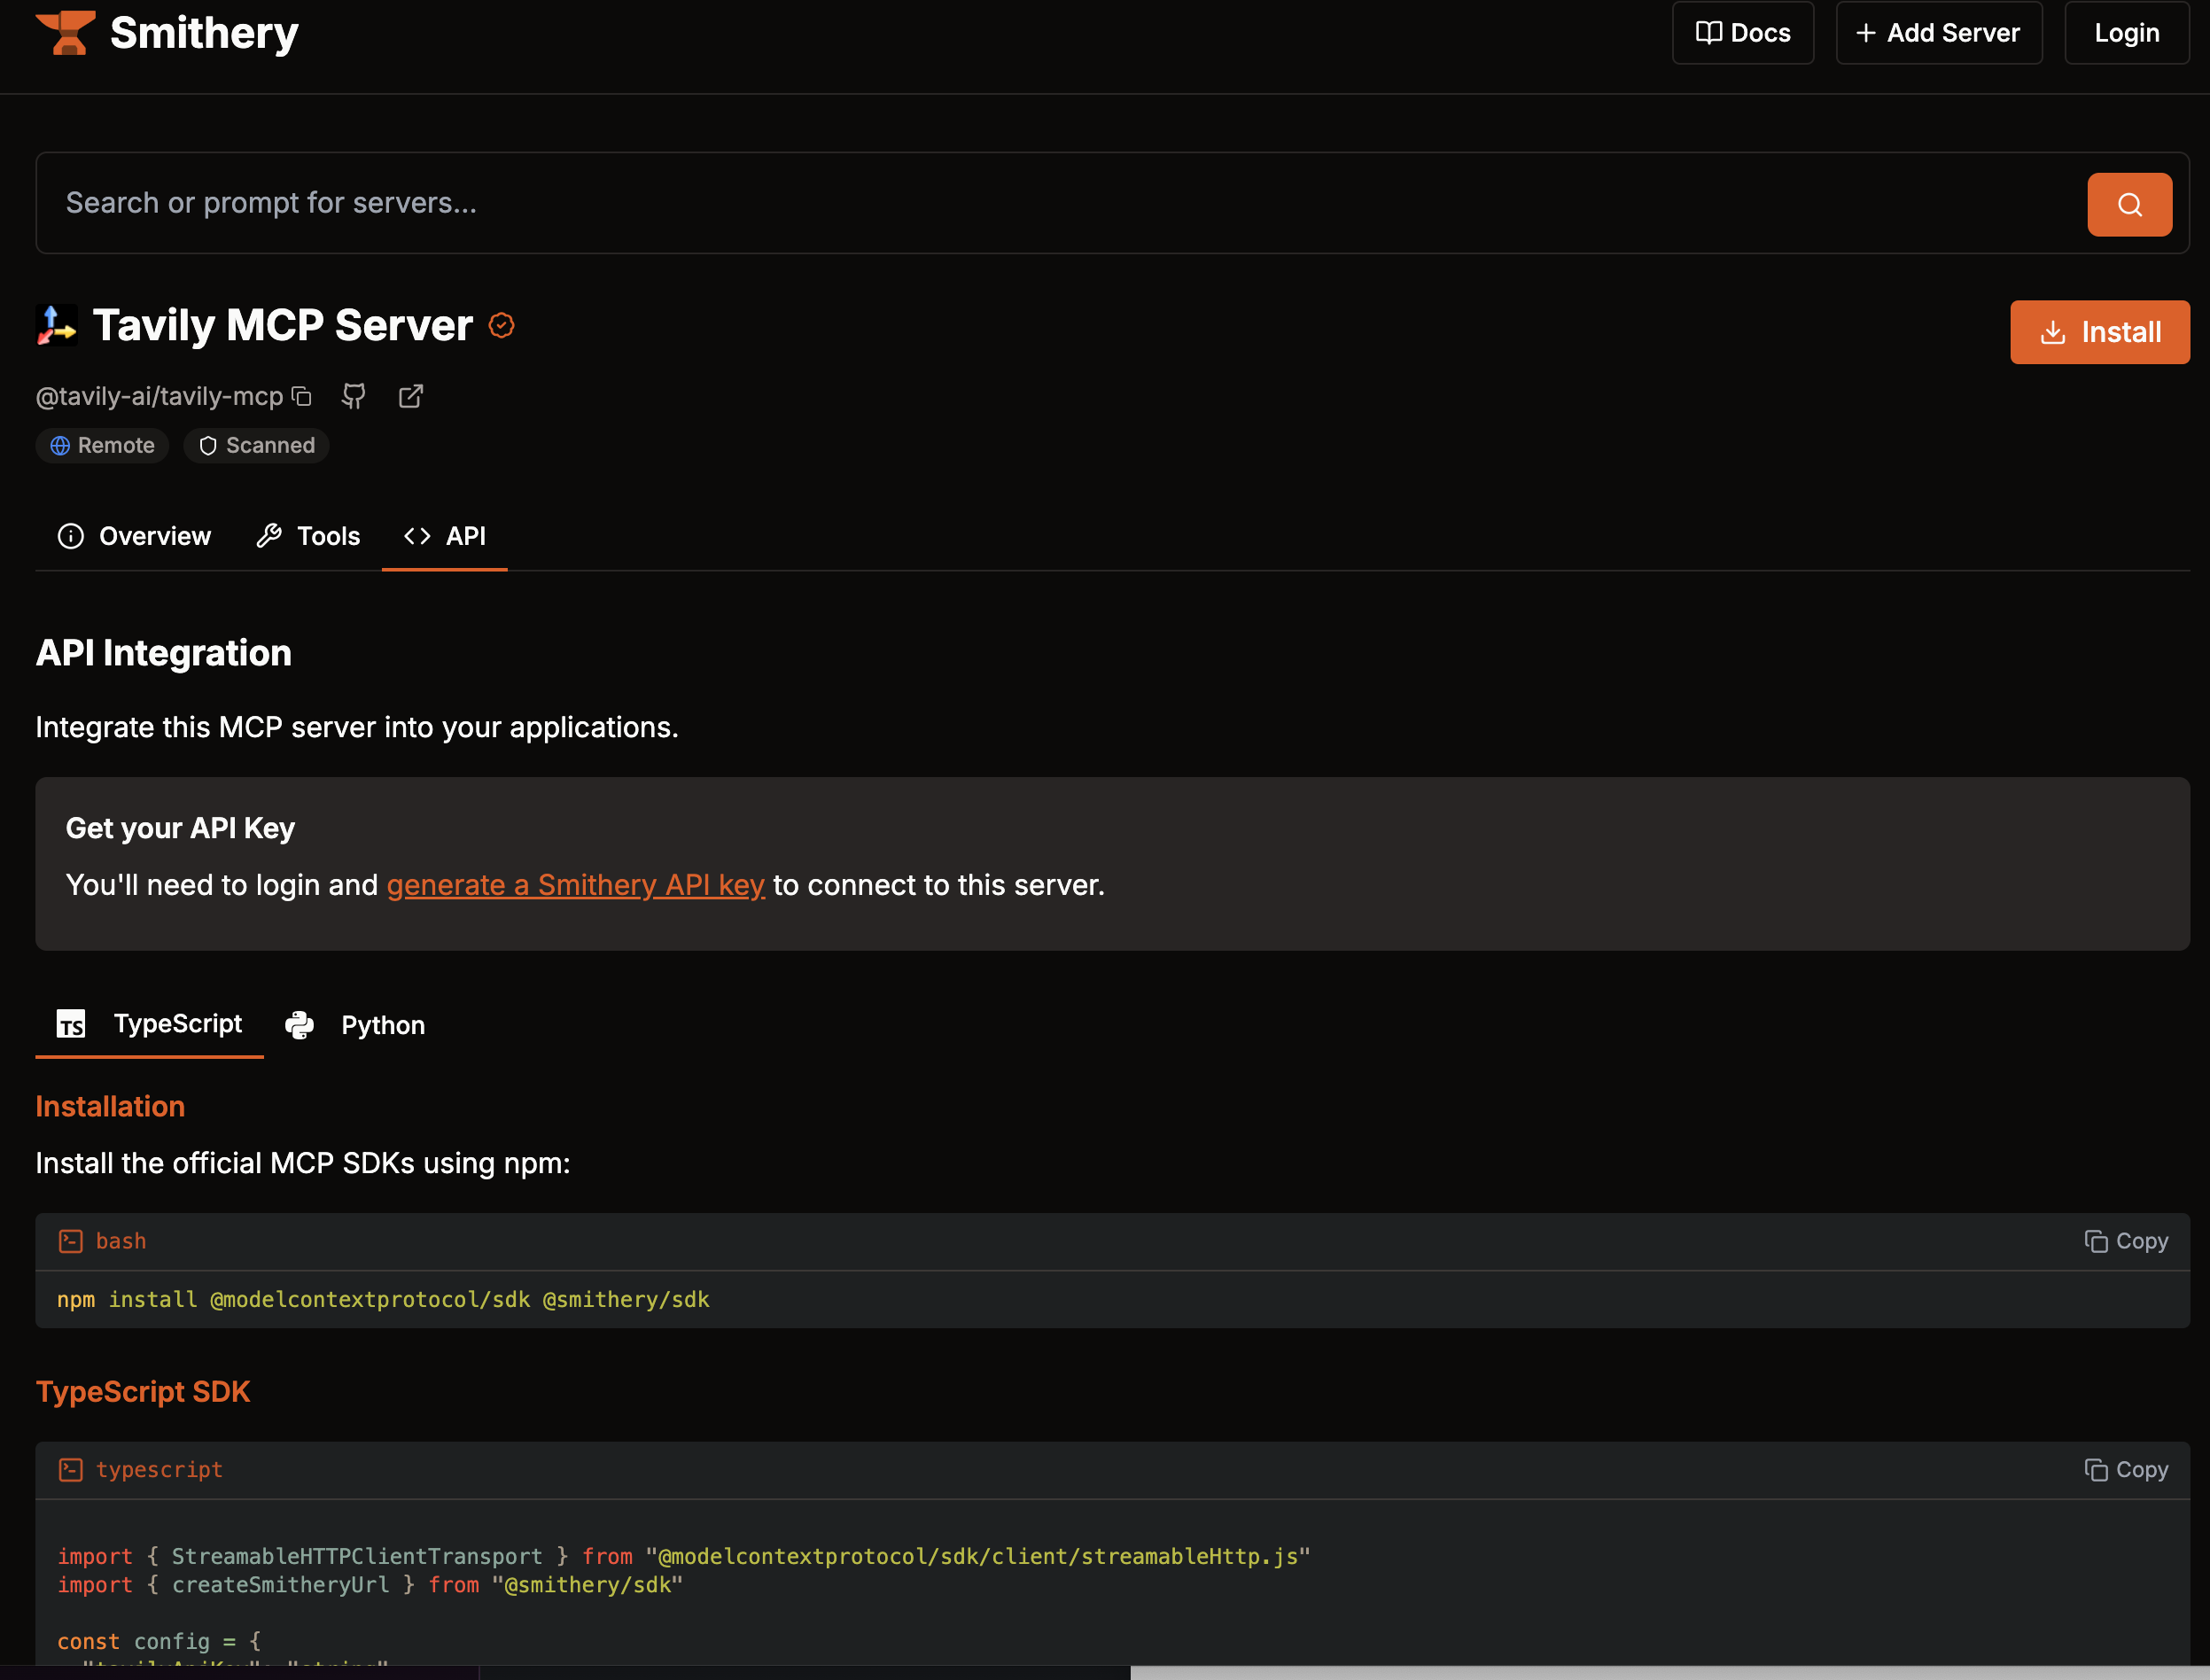Click the npm install @modelcontextprotocol/sdk command text
This screenshot has height=1680, width=2210.
(383, 1300)
